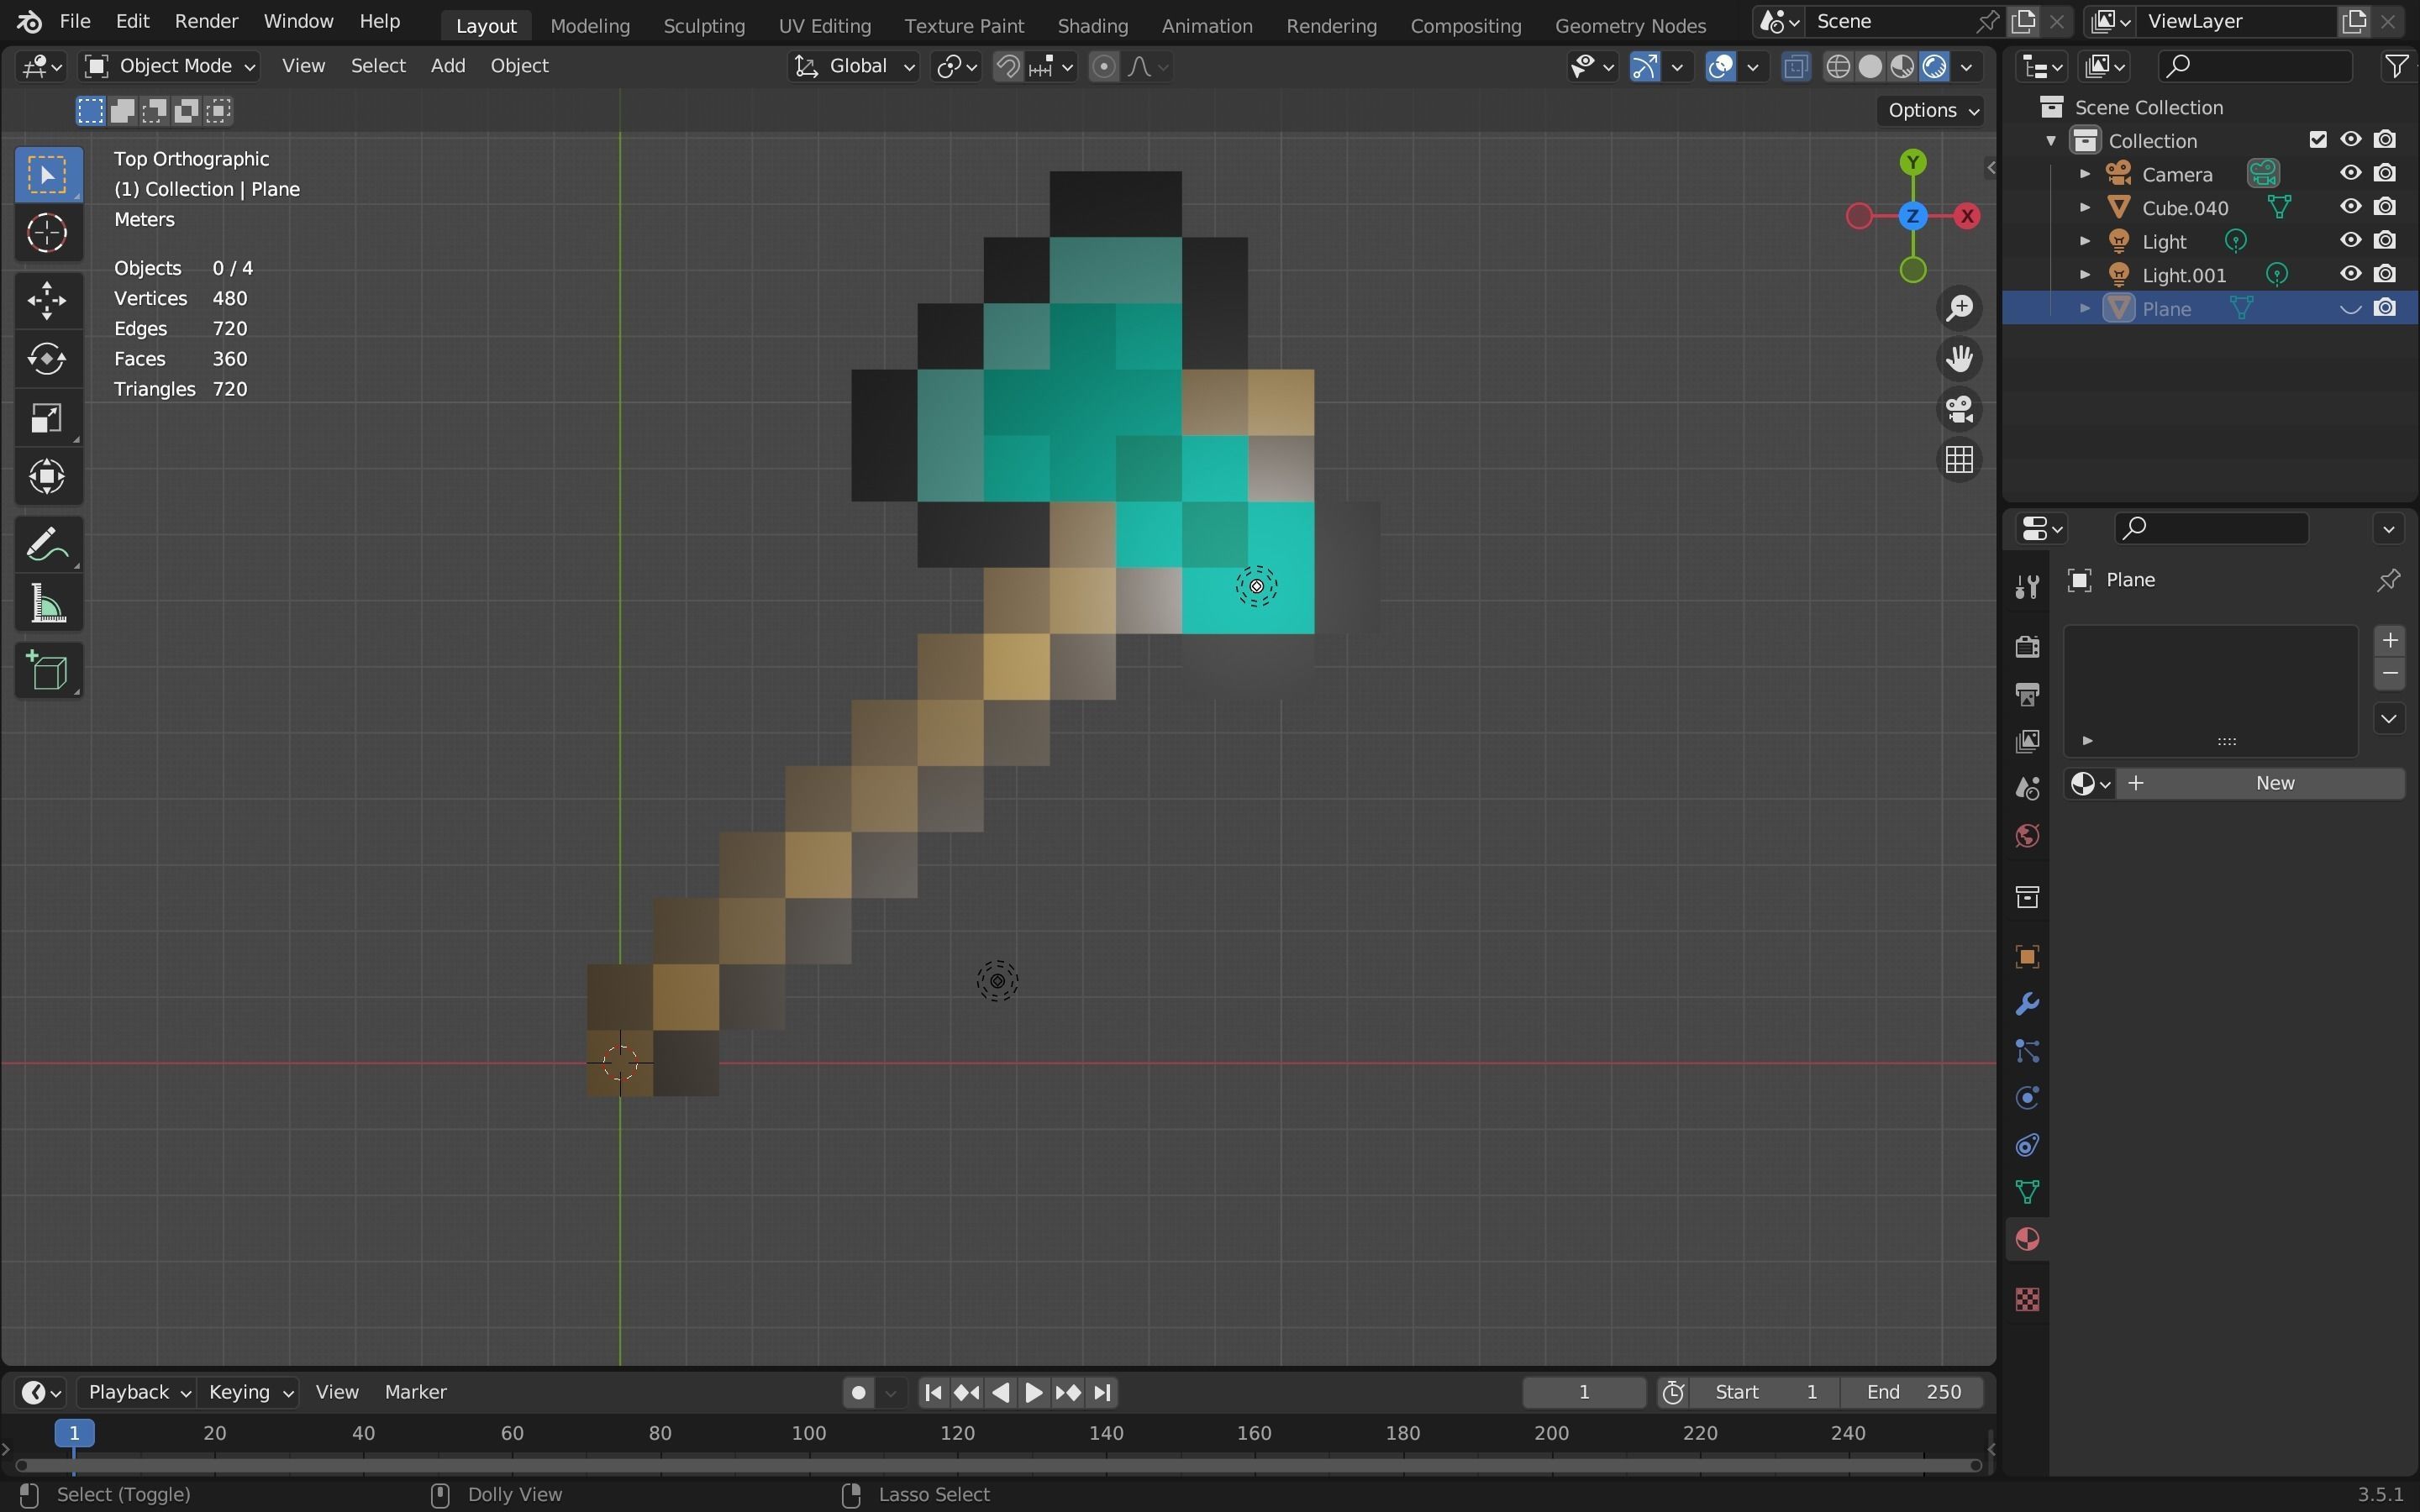Play the animation forward
Viewport: 2420px width, 1512px height.
coord(1033,1392)
